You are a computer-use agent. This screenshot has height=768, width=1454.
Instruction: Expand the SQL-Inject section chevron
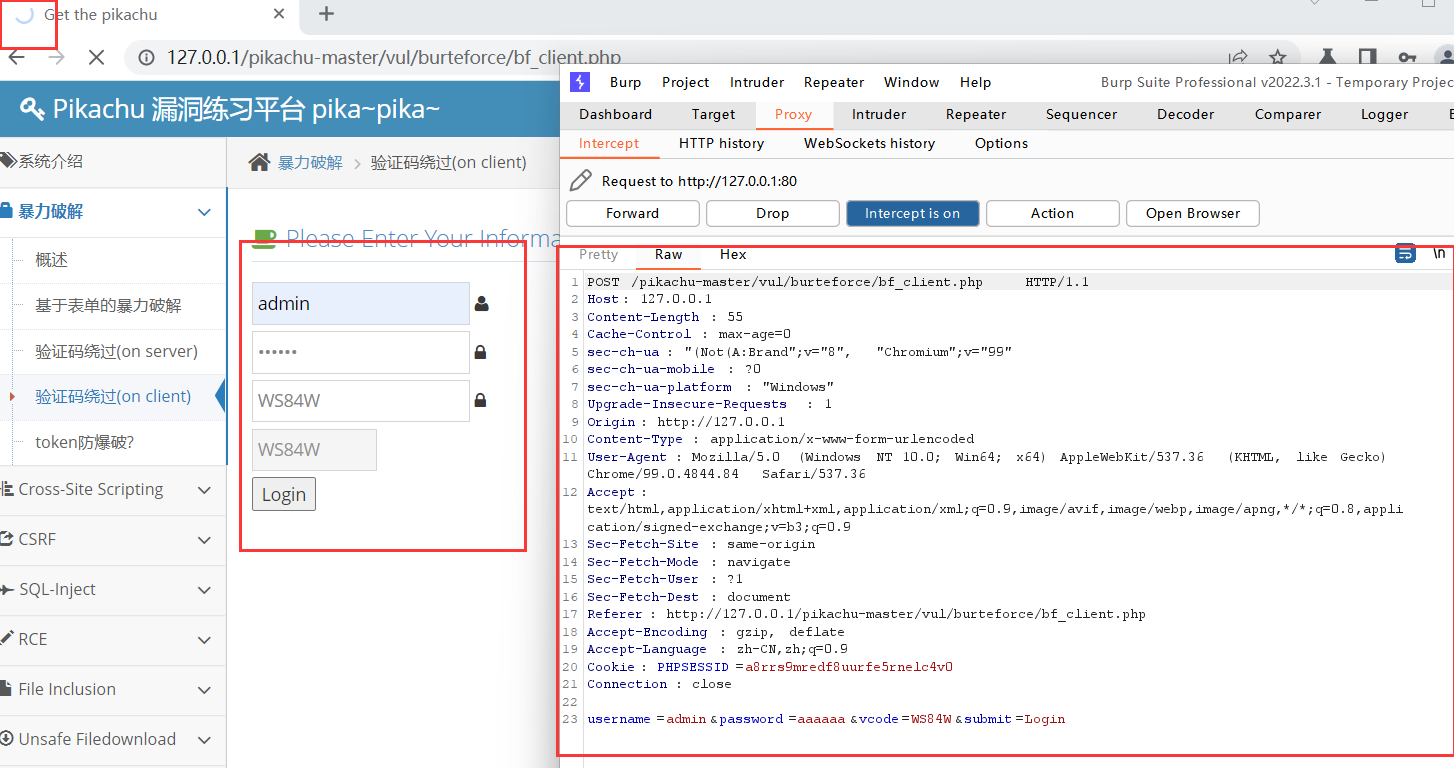[x=204, y=590]
